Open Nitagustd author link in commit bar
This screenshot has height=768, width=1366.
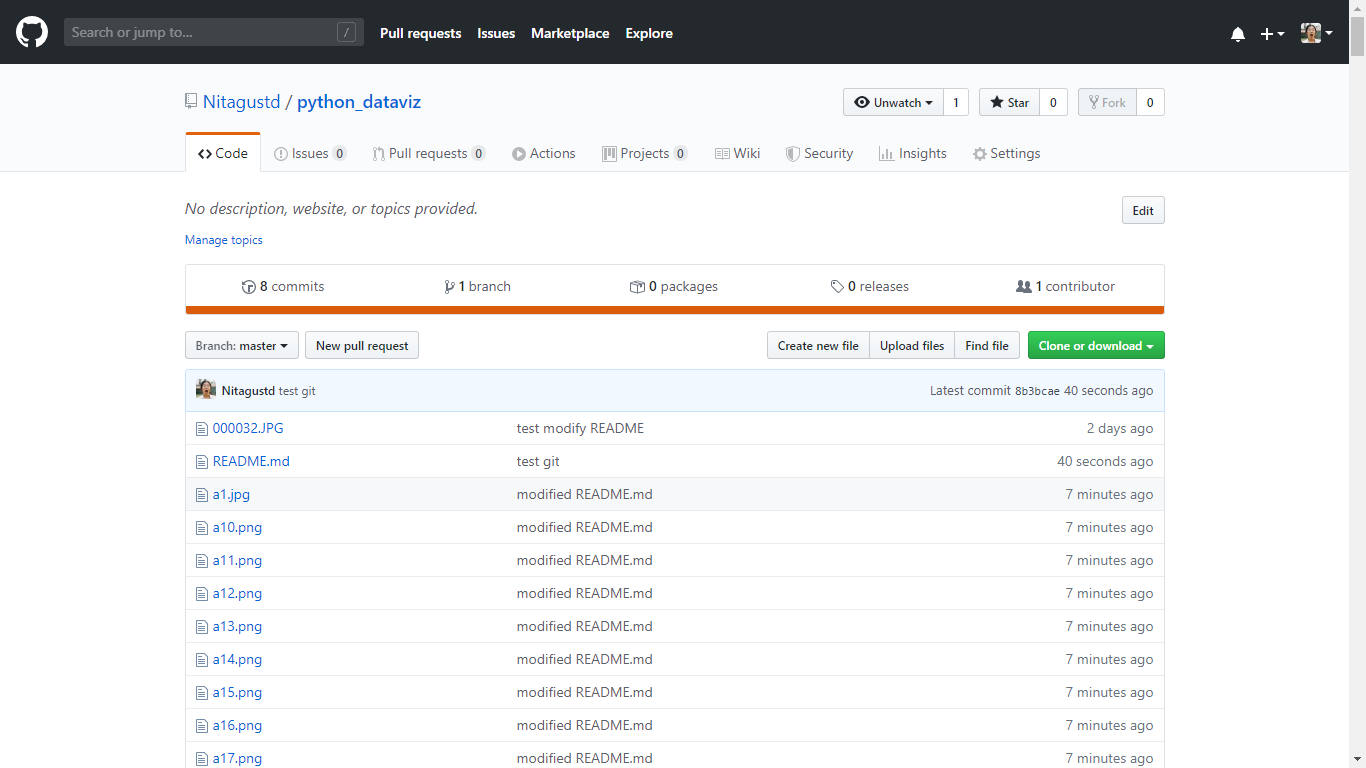click(248, 391)
